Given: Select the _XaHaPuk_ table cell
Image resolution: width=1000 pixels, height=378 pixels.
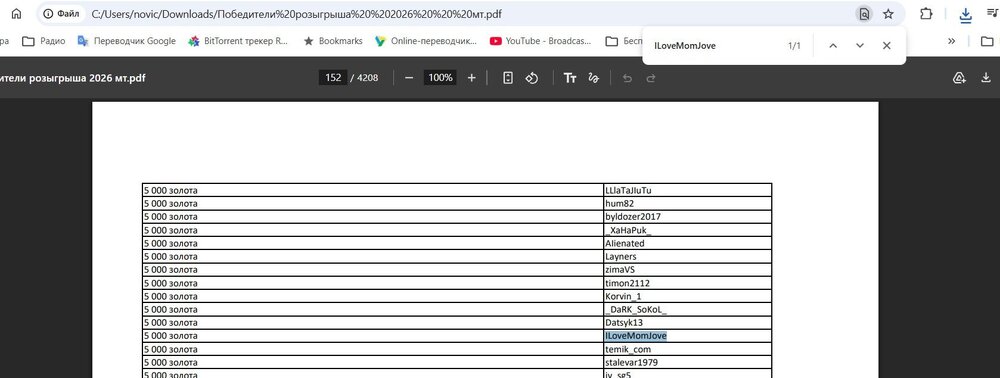Looking at the screenshot, I should pos(688,230).
